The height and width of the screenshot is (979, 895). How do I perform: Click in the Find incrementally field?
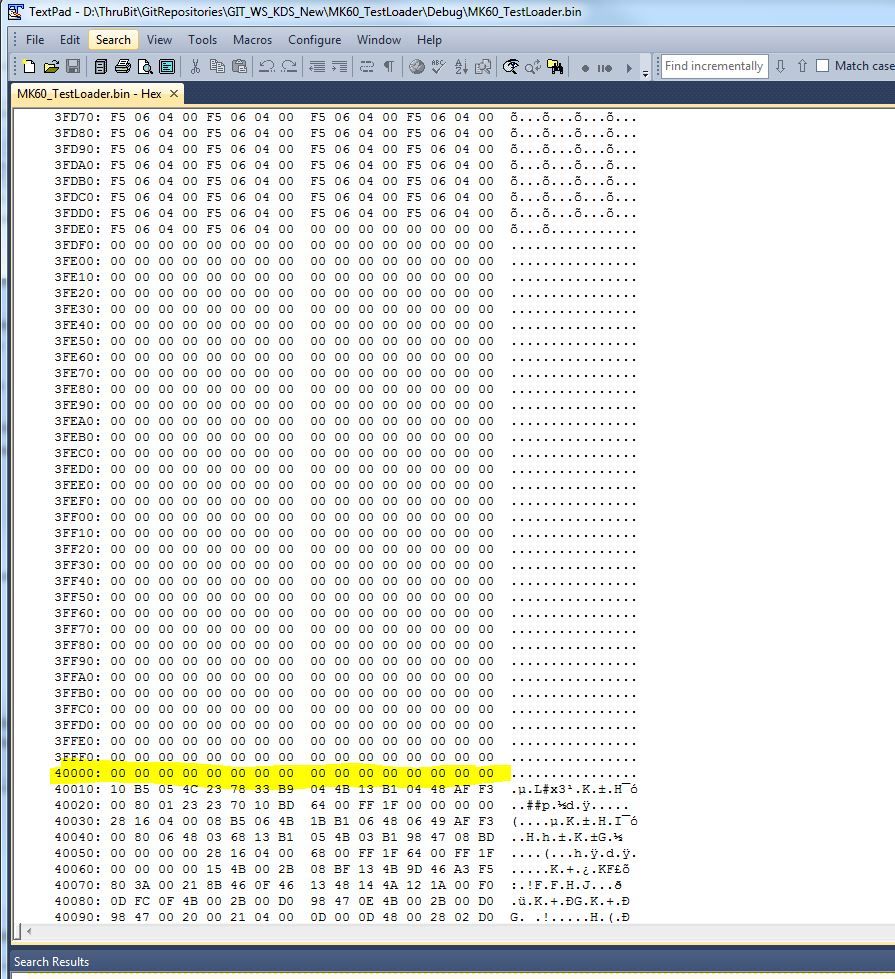(x=712, y=66)
